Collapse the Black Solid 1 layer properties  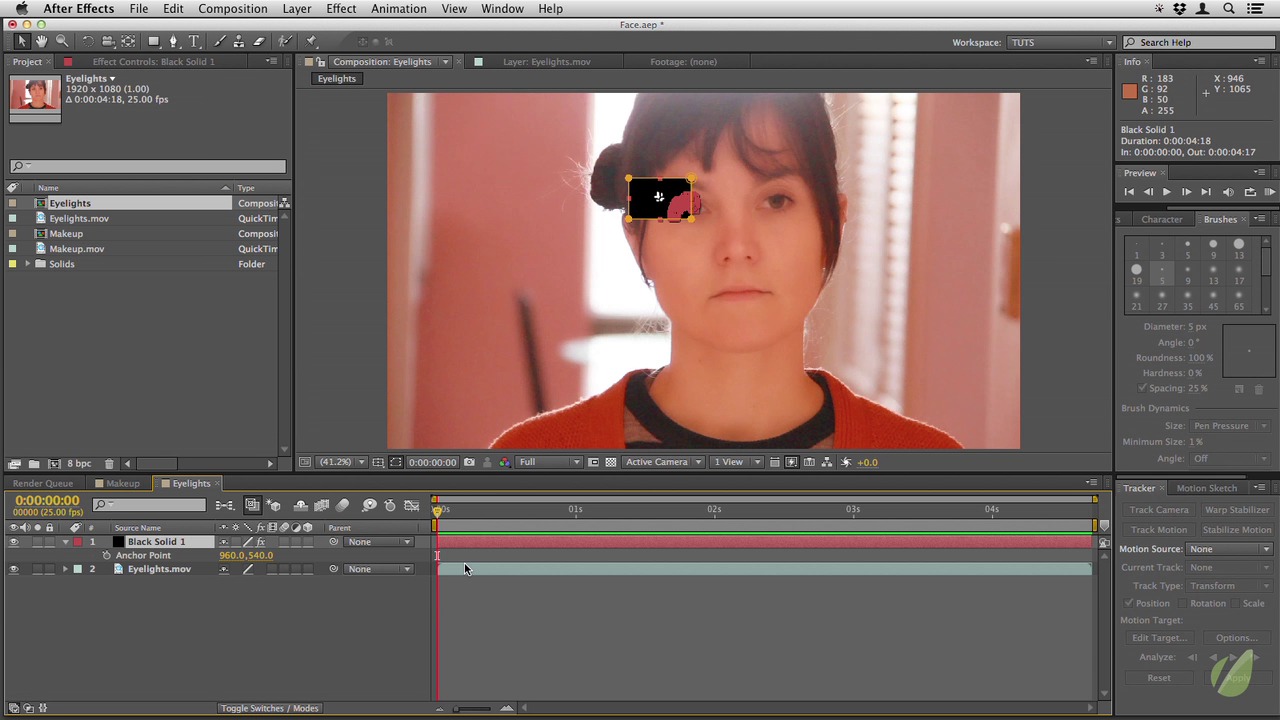coord(65,542)
